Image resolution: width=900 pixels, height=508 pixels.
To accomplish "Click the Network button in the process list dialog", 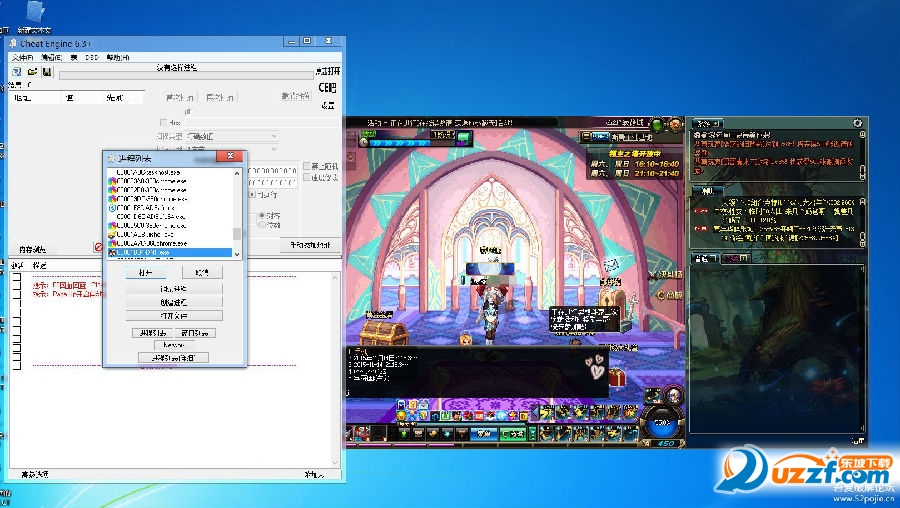I will click(x=174, y=345).
